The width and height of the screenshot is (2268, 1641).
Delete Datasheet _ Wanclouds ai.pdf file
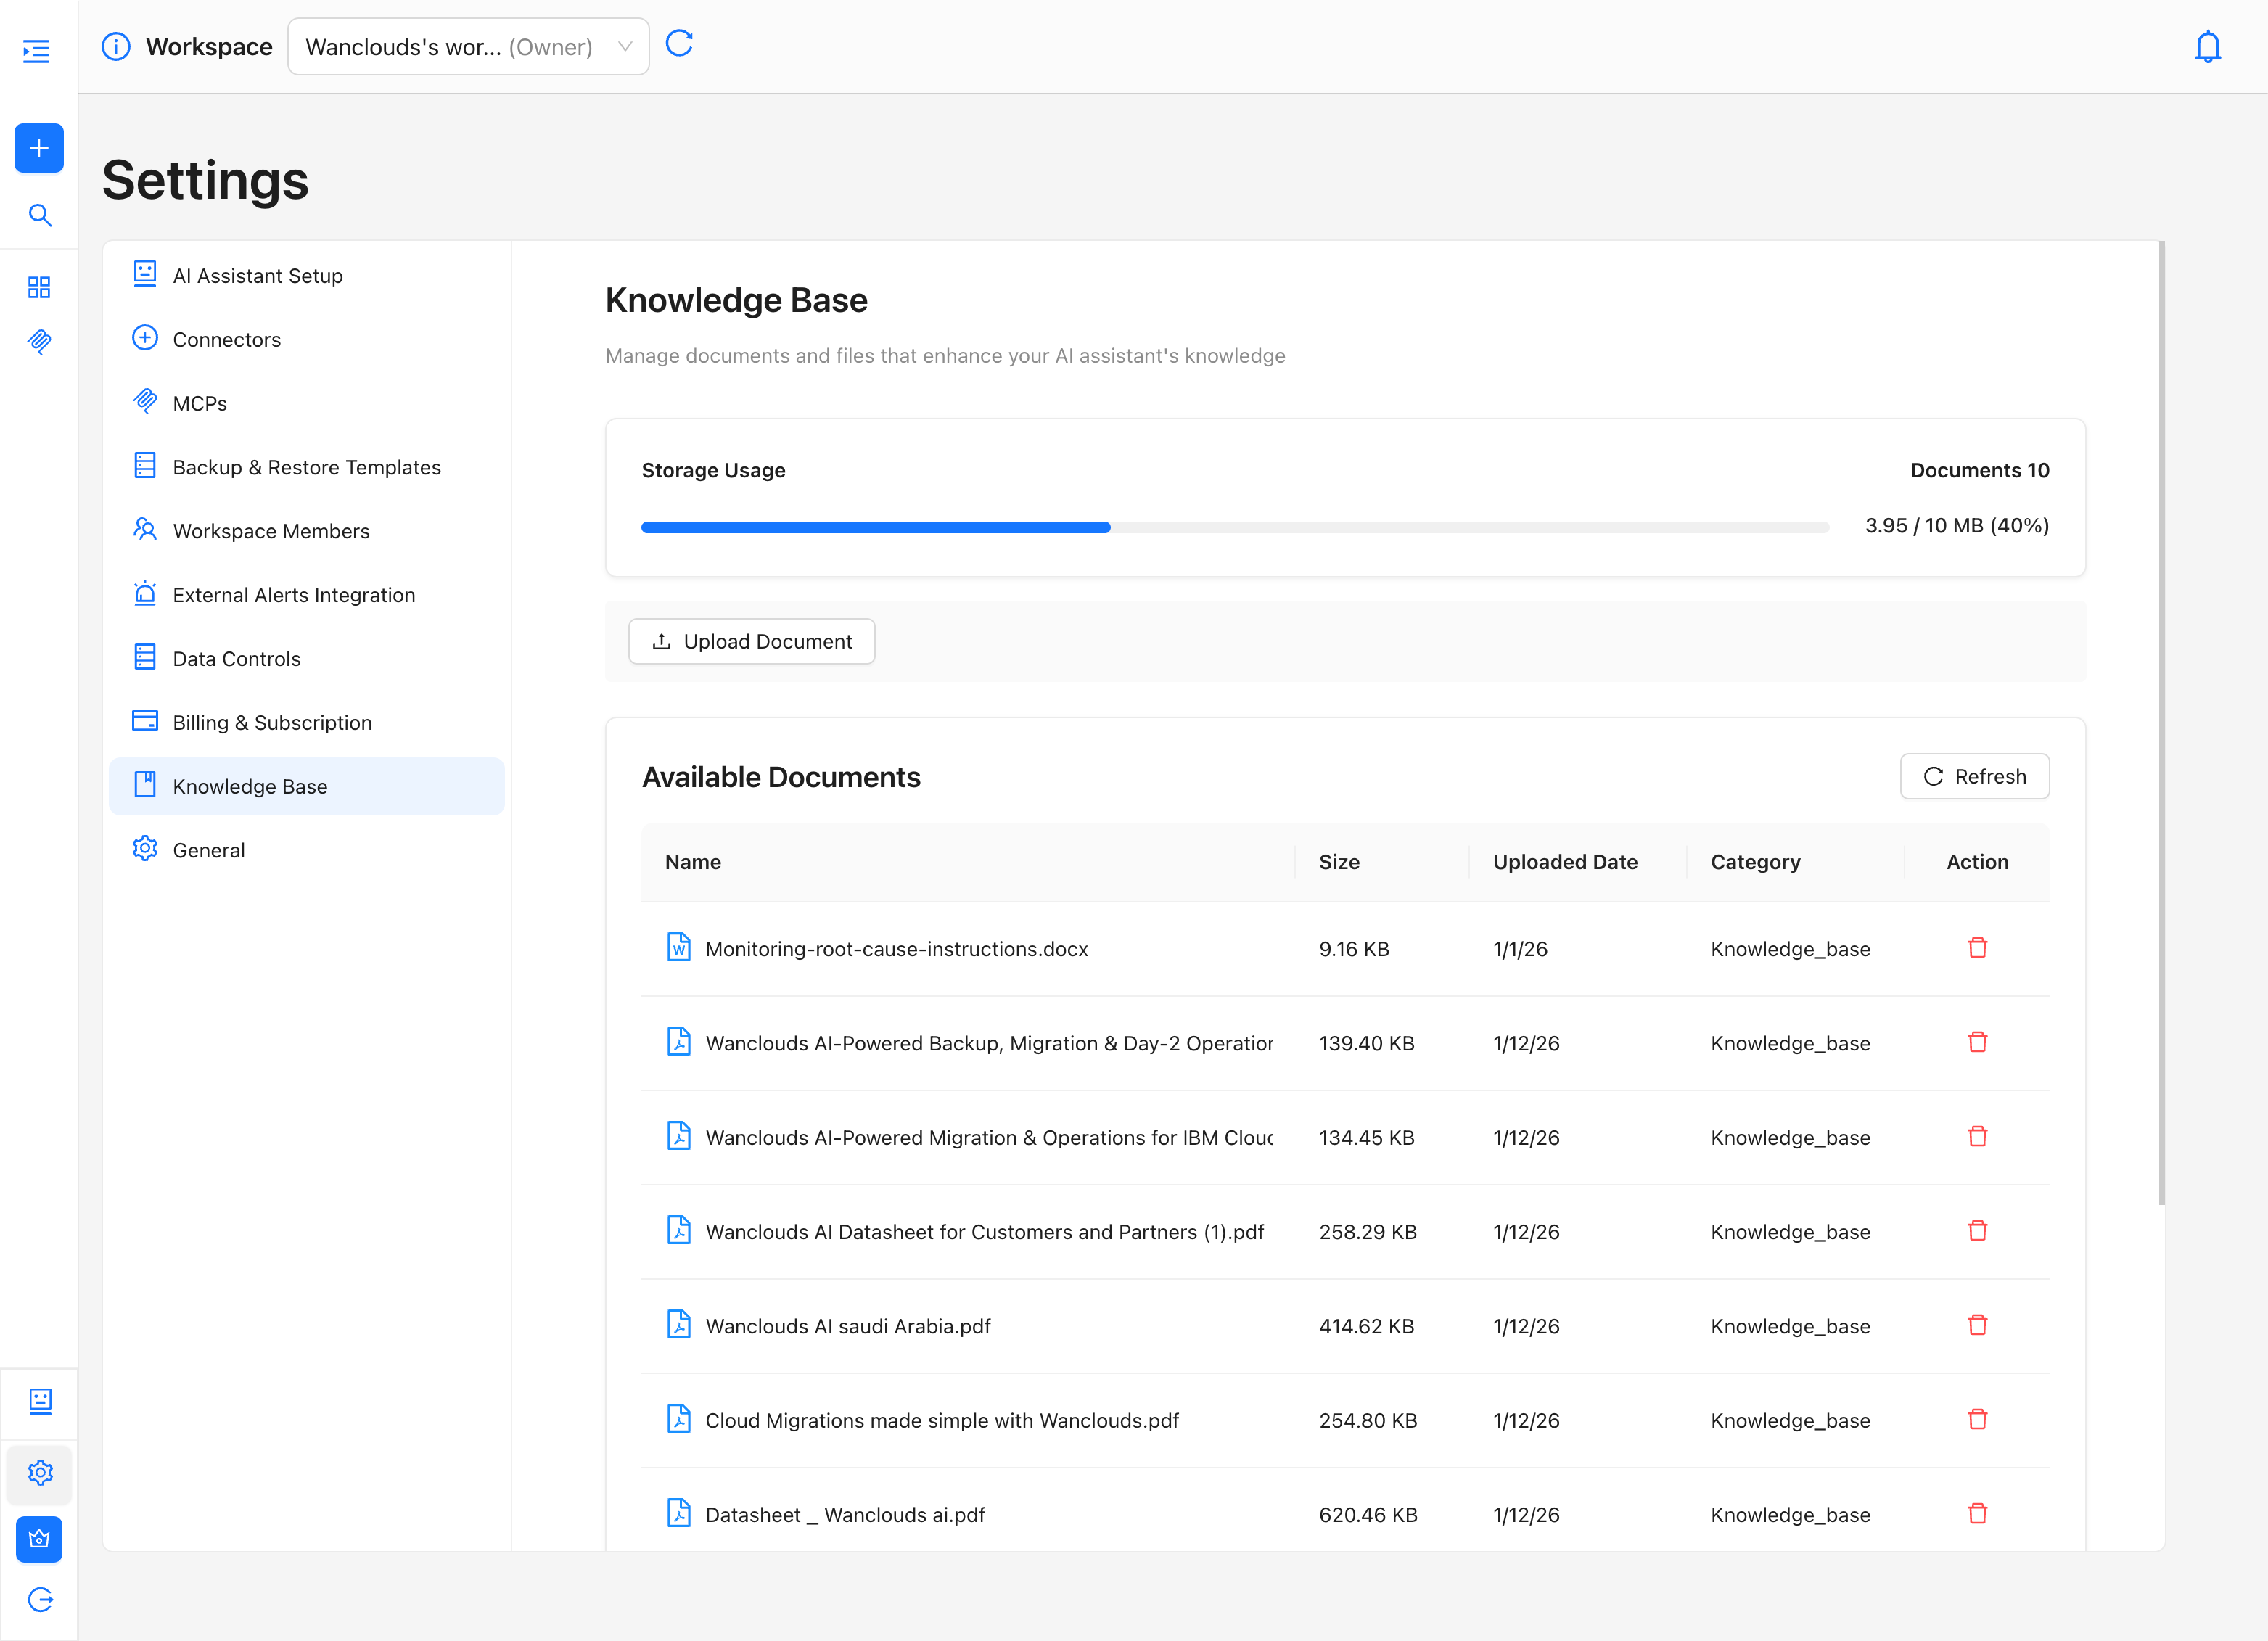pyautogui.click(x=1976, y=1513)
